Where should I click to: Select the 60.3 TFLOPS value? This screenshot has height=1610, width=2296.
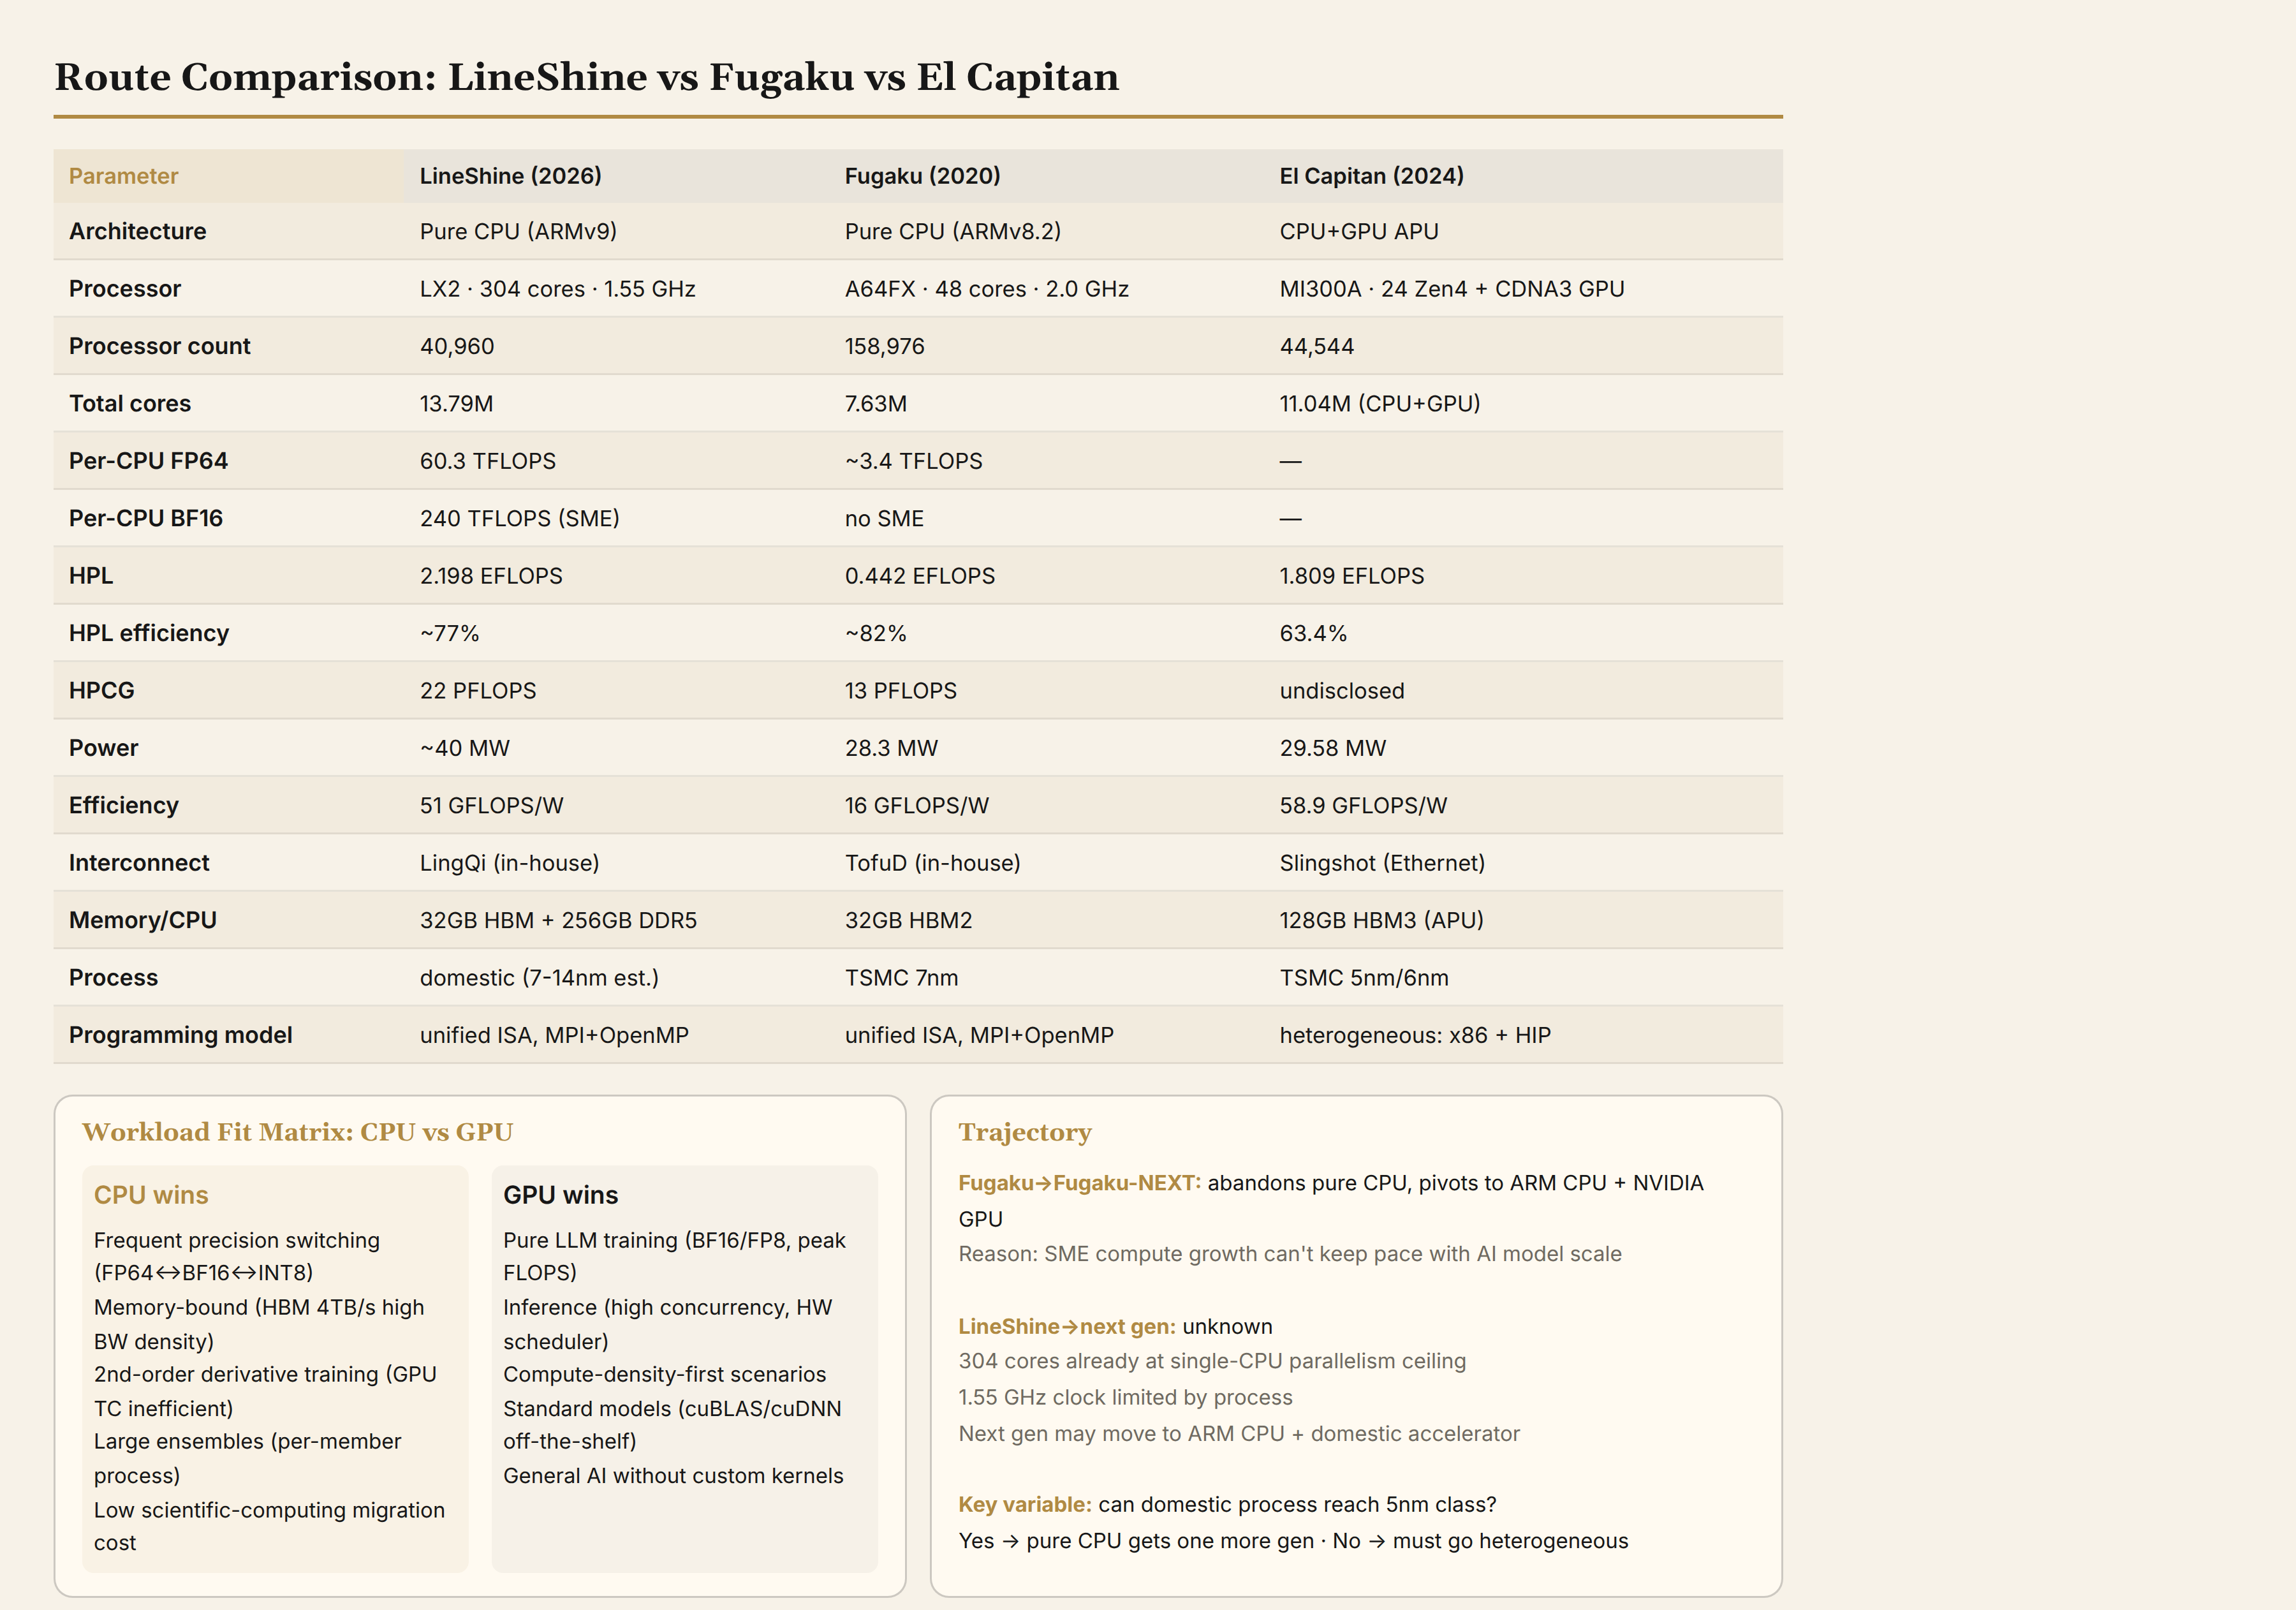pos(487,461)
